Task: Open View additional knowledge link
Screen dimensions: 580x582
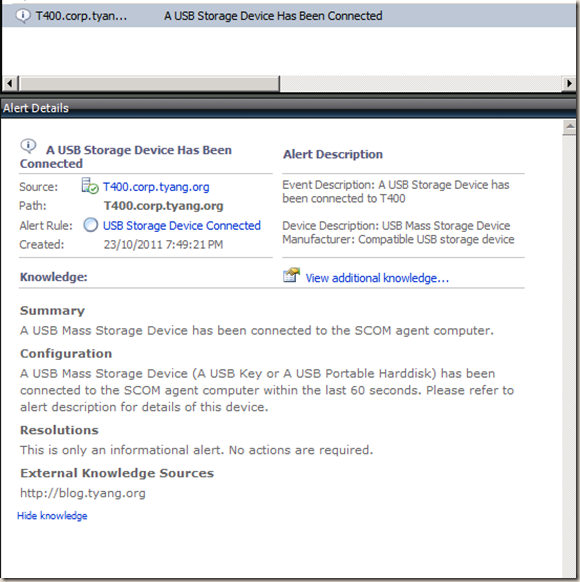Action: (377, 278)
